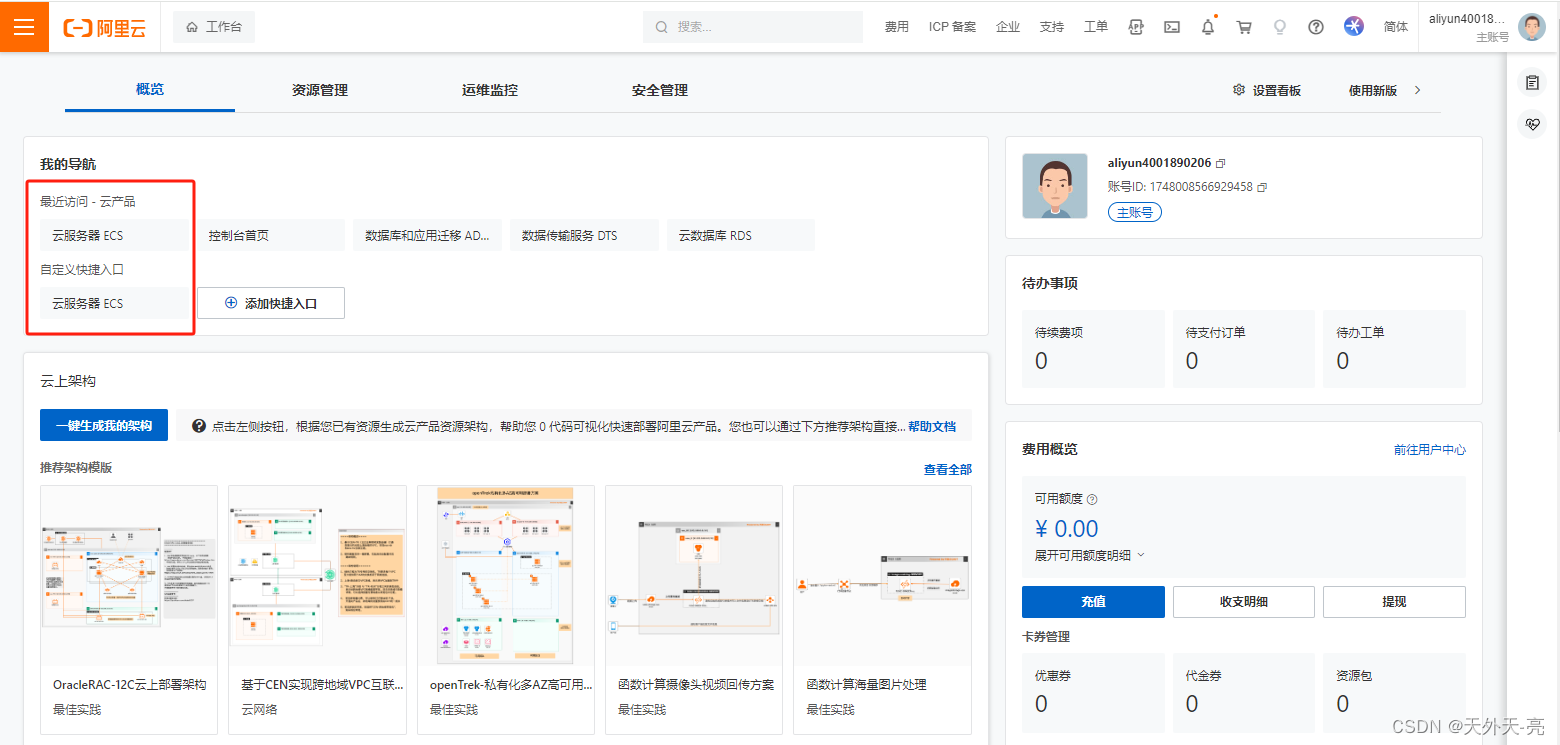Open 云数据库 RDS shortcut

click(741, 236)
